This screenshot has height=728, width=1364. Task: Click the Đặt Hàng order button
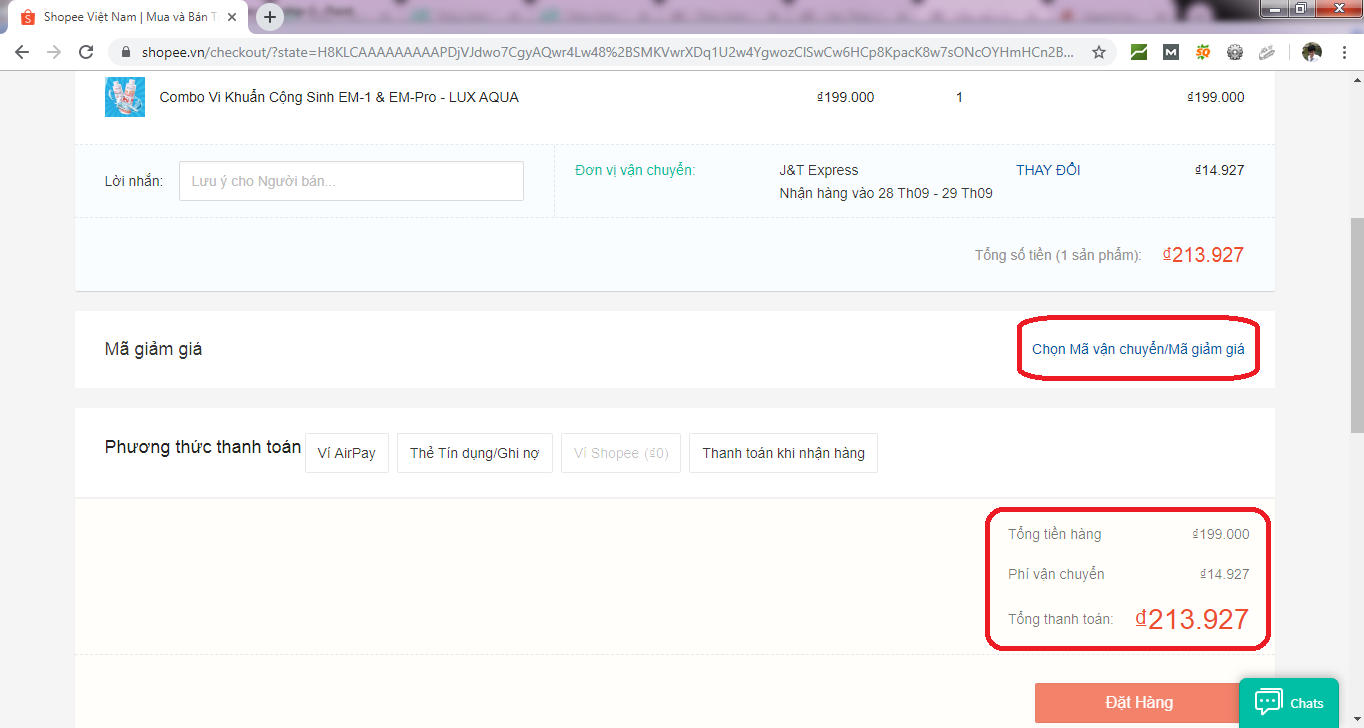point(1139,702)
